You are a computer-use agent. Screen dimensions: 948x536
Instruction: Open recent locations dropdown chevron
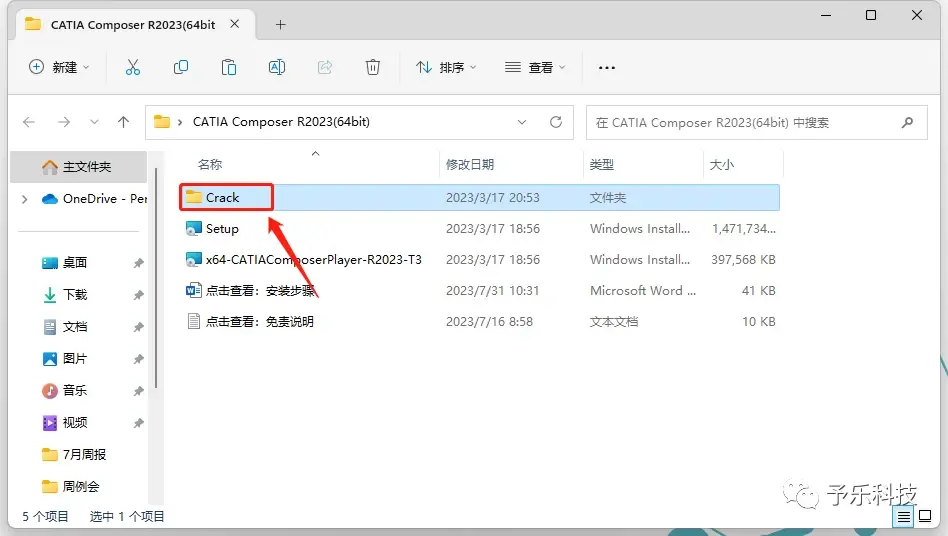(94, 122)
